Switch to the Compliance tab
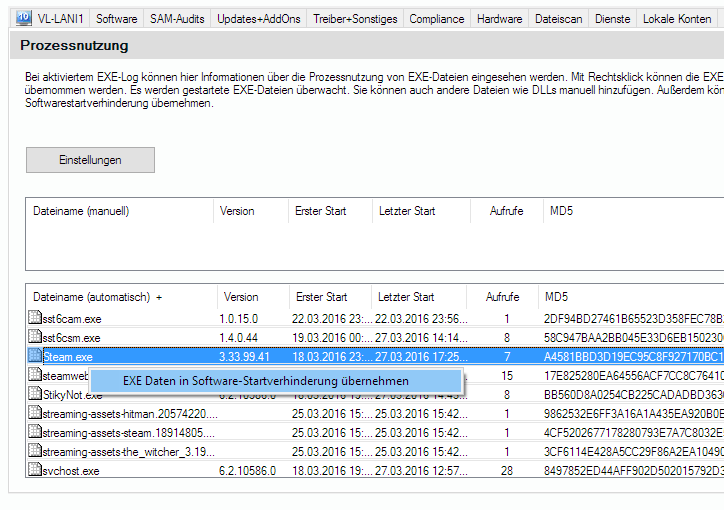 pos(437,18)
